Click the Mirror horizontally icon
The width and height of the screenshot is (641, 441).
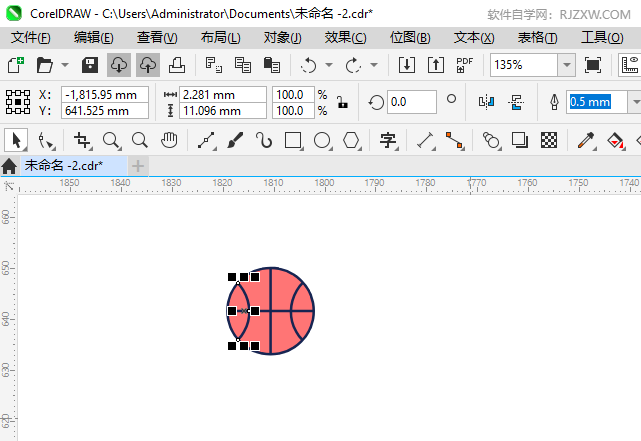tap(486, 102)
